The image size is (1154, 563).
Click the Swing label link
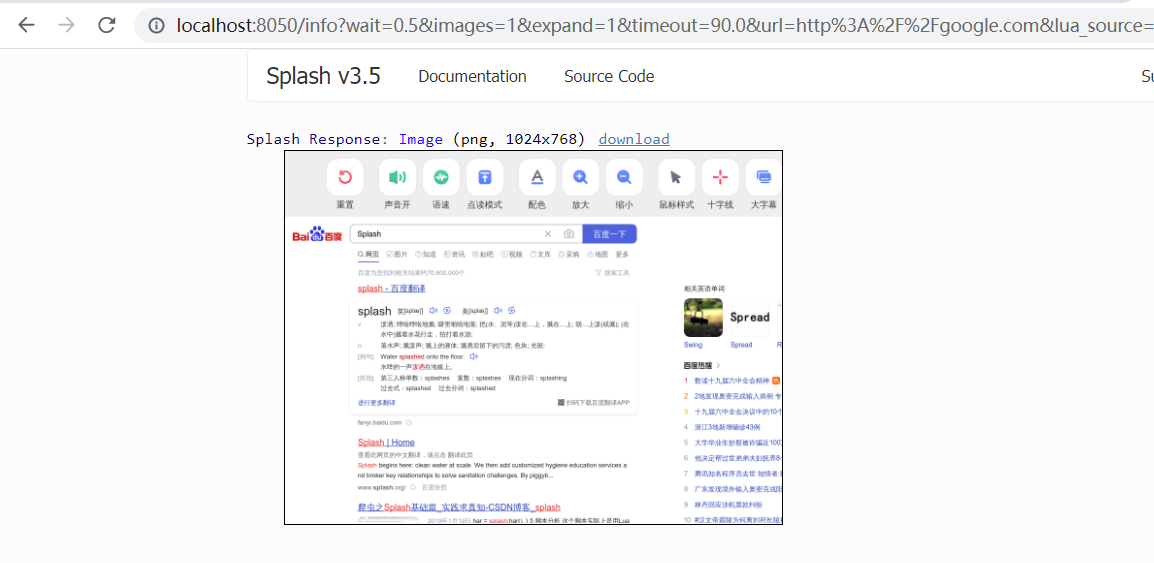click(693, 345)
